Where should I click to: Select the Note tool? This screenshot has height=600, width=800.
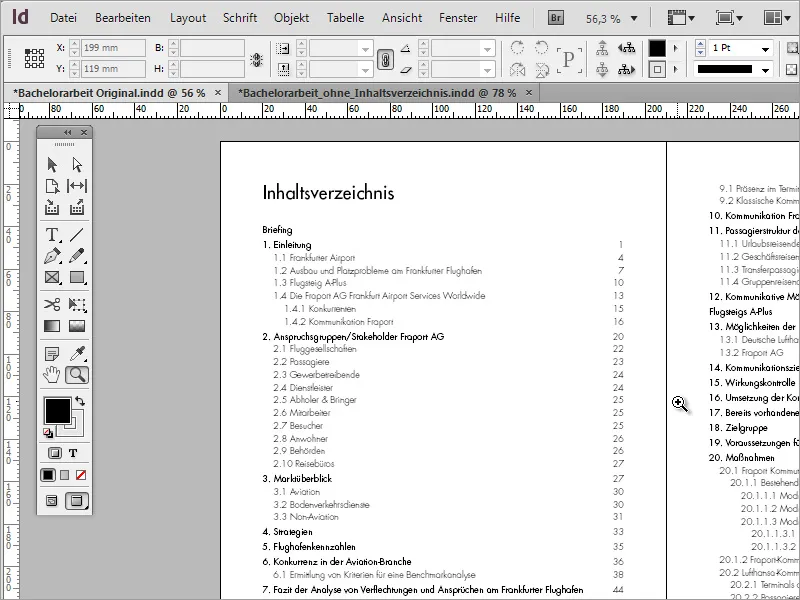(x=52, y=353)
